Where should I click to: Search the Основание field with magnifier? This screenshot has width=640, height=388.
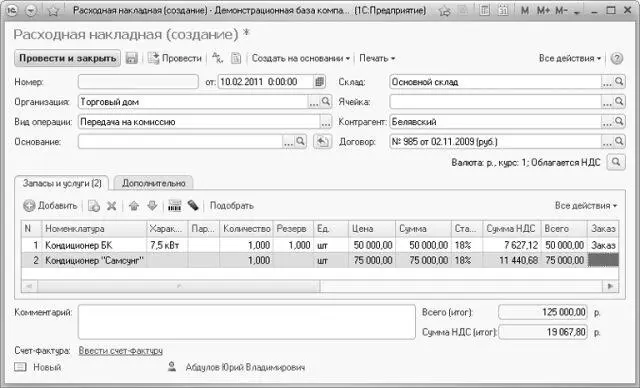pos(300,142)
